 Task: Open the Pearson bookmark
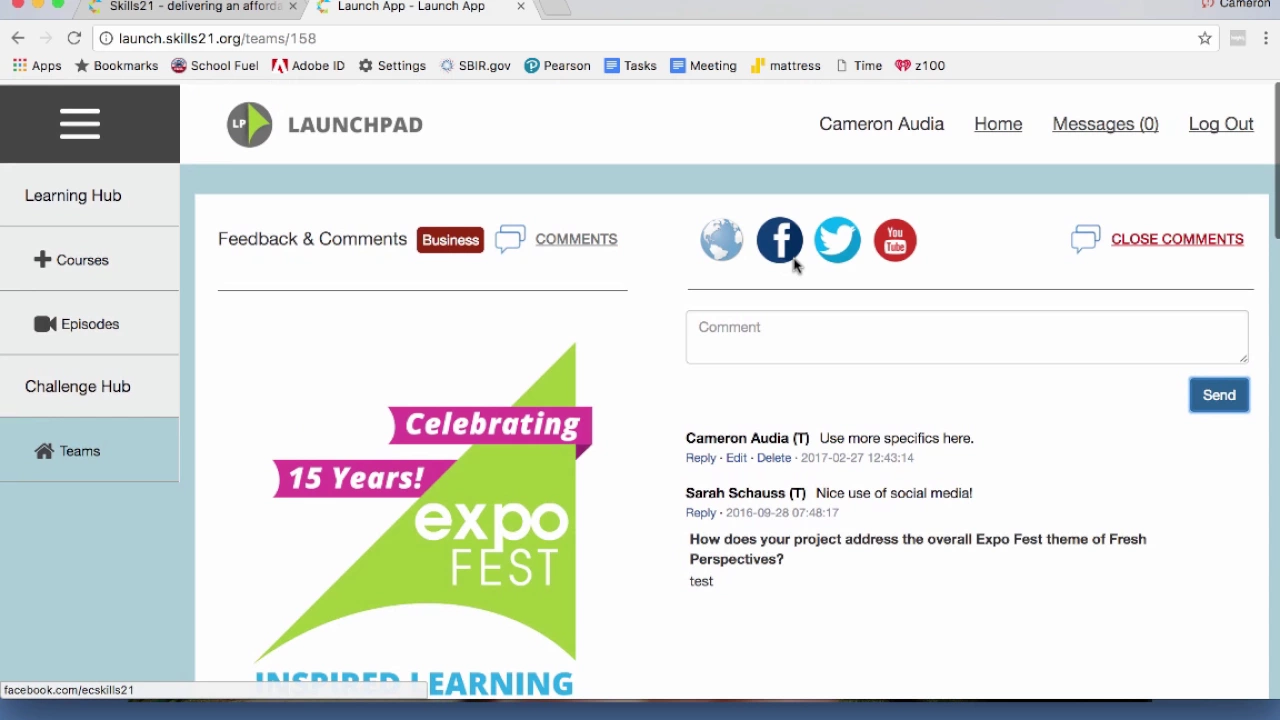tap(558, 66)
